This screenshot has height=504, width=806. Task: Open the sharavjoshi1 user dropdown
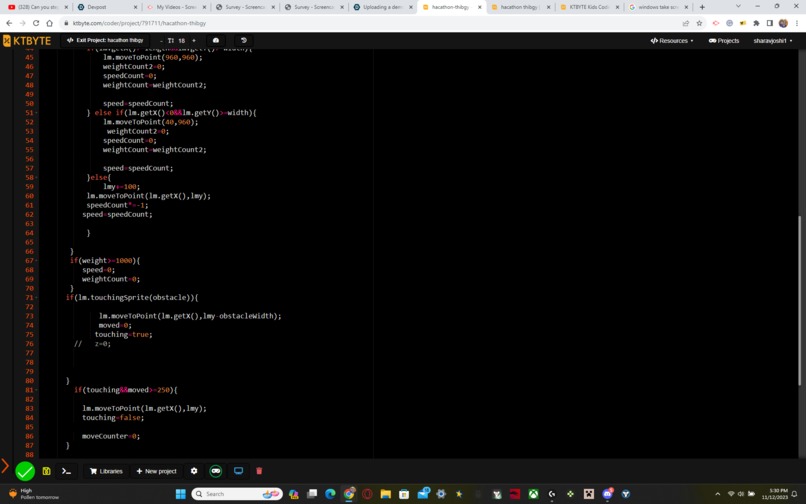click(x=773, y=41)
